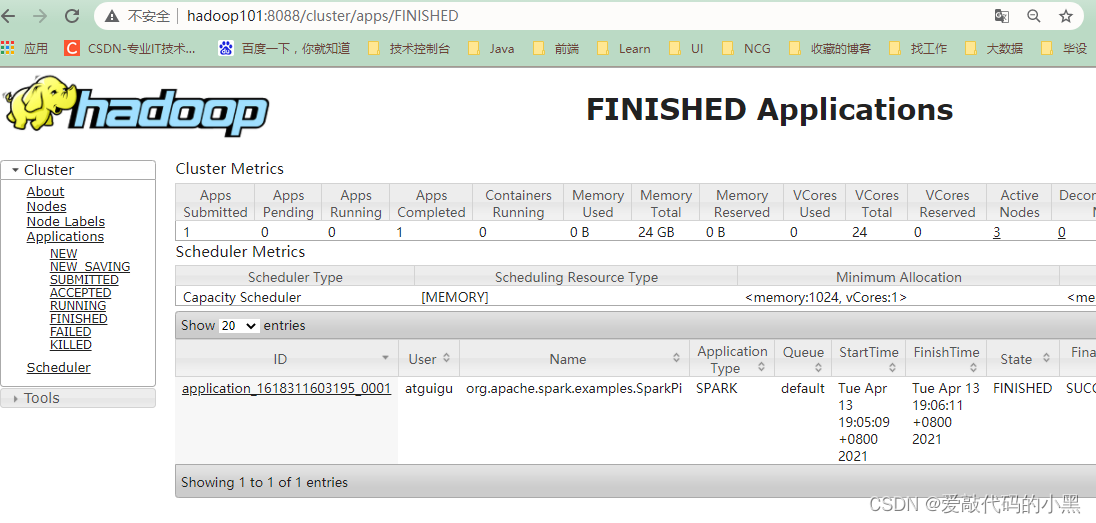This screenshot has width=1096, height=523.
Task: Click the SPARK application type cell
Action: [716, 388]
